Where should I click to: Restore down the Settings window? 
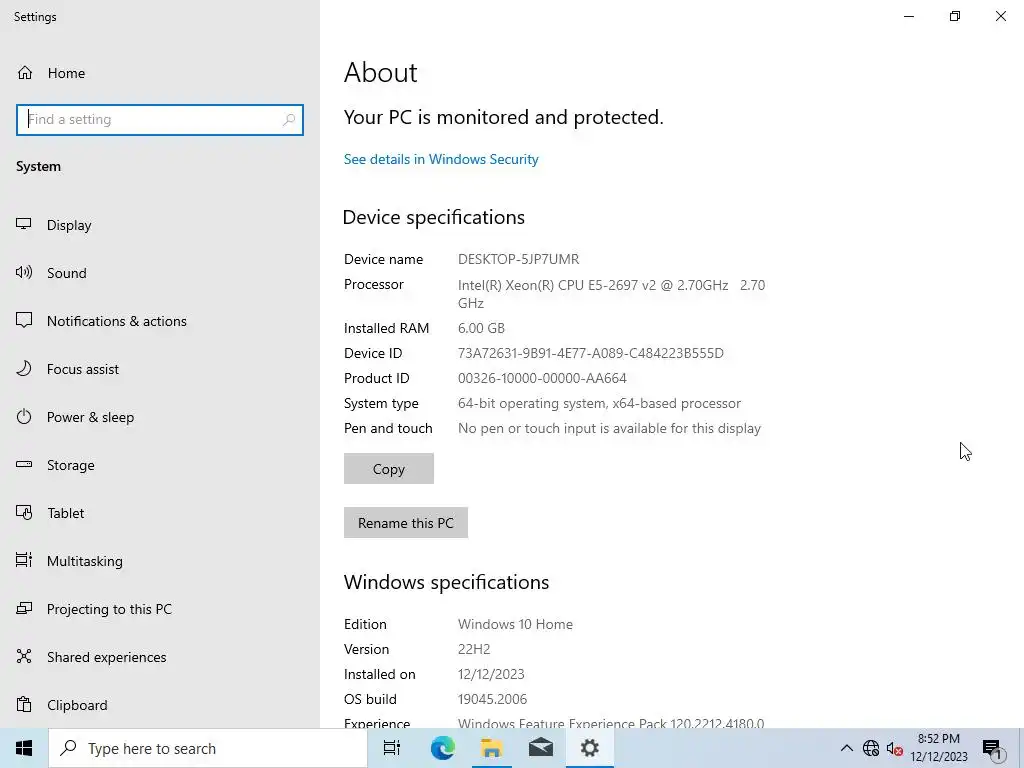click(x=955, y=16)
